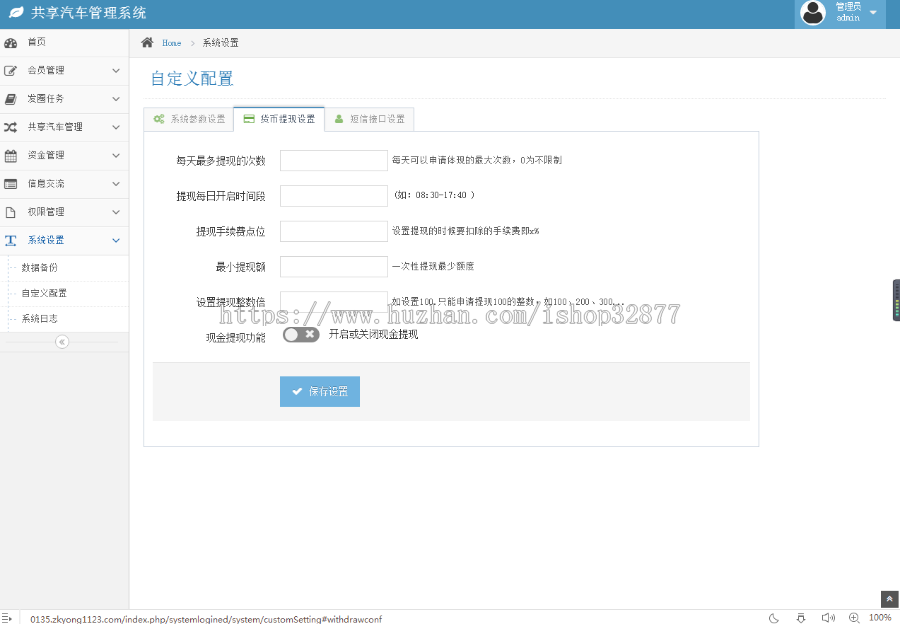The width and height of the screenshot is (900, 624).
Task: Click the zoom percentage control in the status bar
Action: click(x=879, y=617)
